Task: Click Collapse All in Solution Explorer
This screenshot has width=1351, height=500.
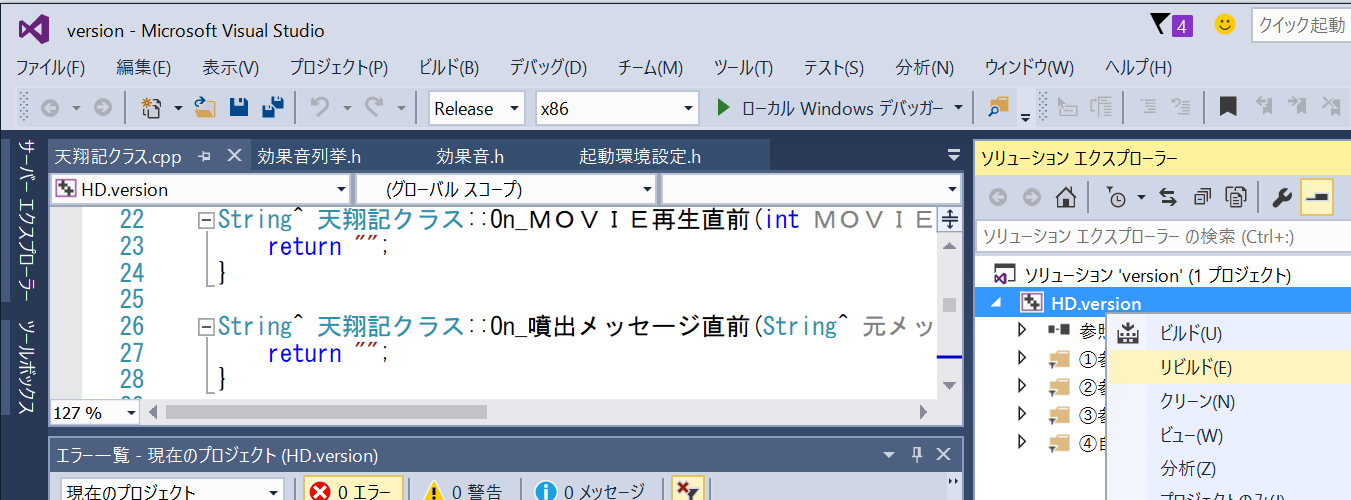Action: click(1203, 196)
